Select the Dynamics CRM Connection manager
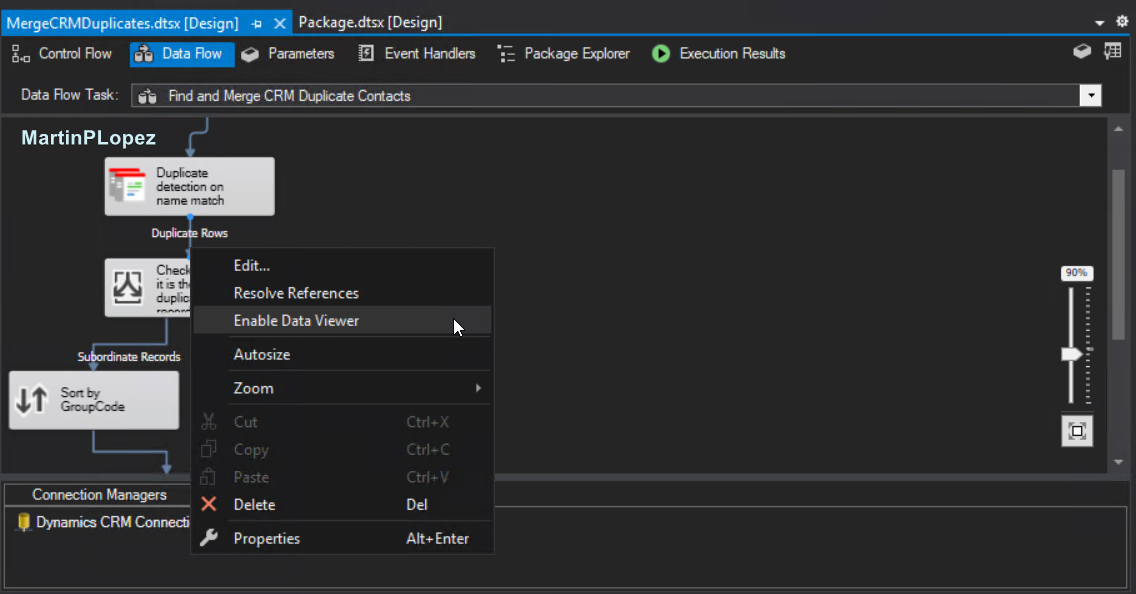 click(x=100, y=521)
